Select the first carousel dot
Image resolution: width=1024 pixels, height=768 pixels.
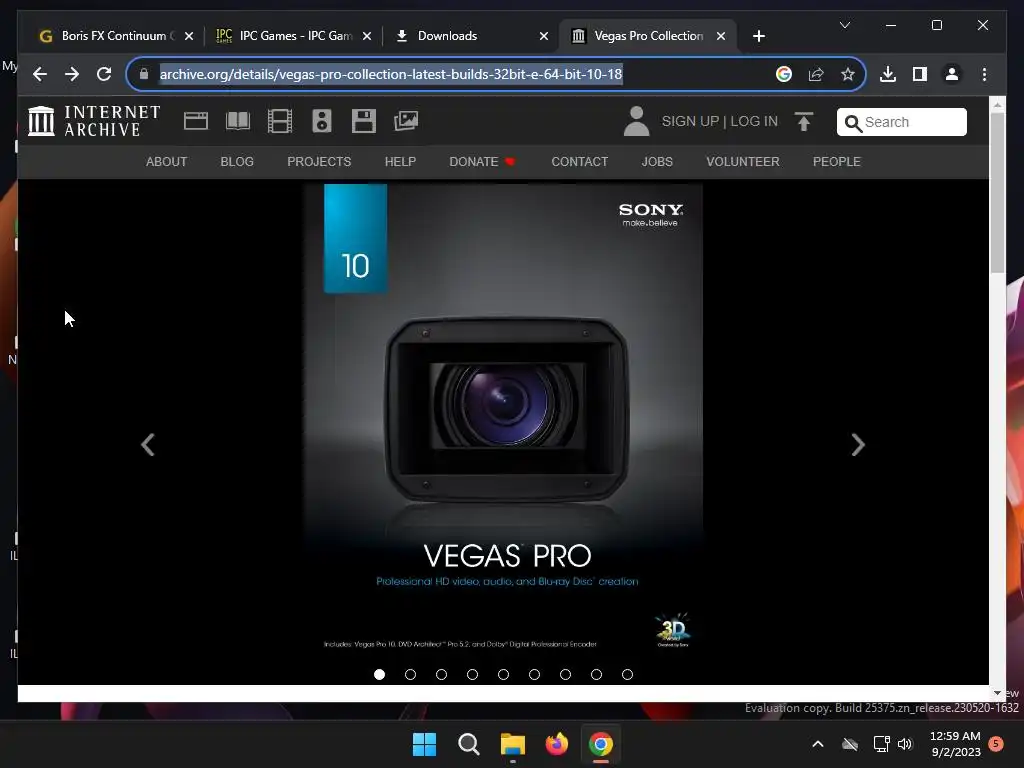(x=379, y=675)
